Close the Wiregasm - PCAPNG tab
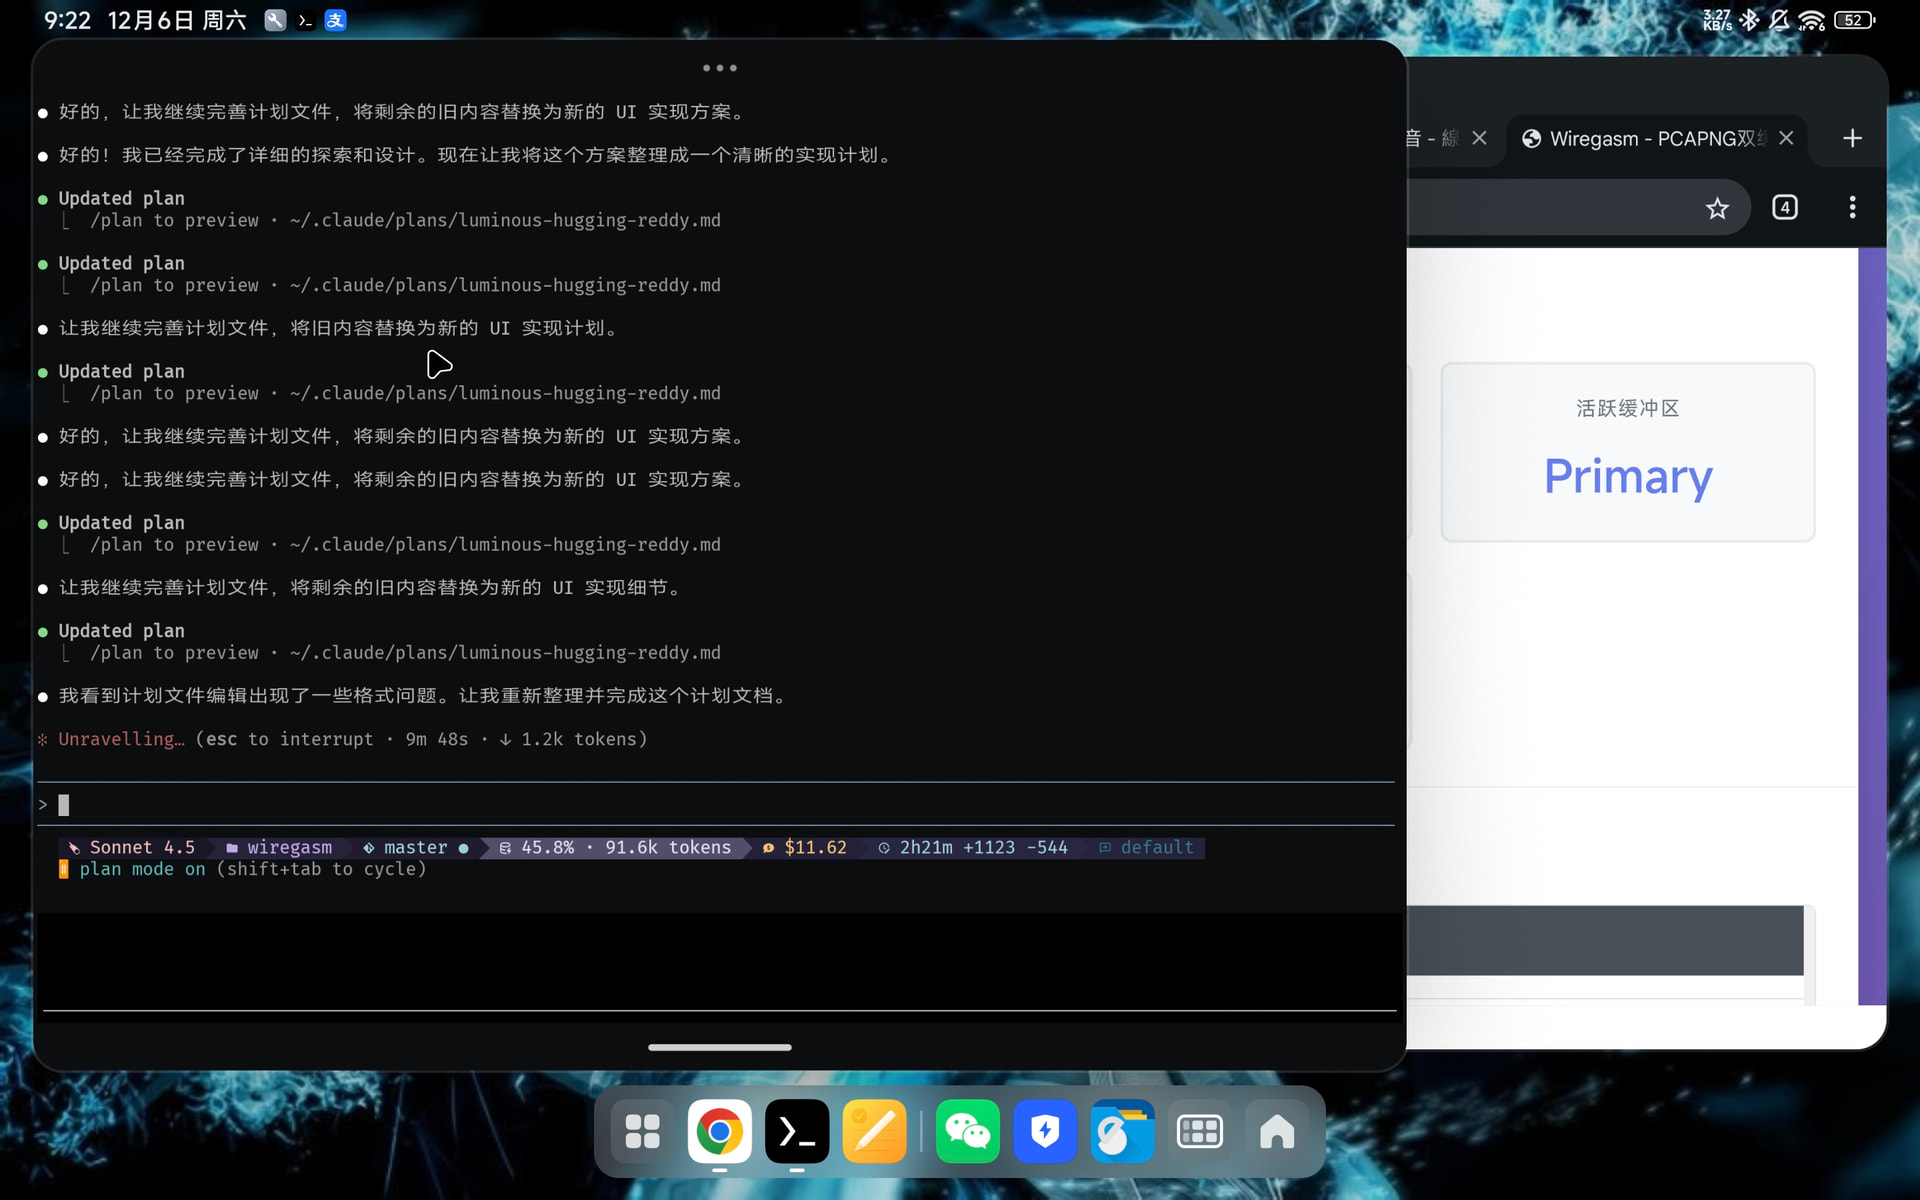Image resolution: width=1920 pixels, height=1200 pixels. pyautogui.click(x=1786, y=138)
